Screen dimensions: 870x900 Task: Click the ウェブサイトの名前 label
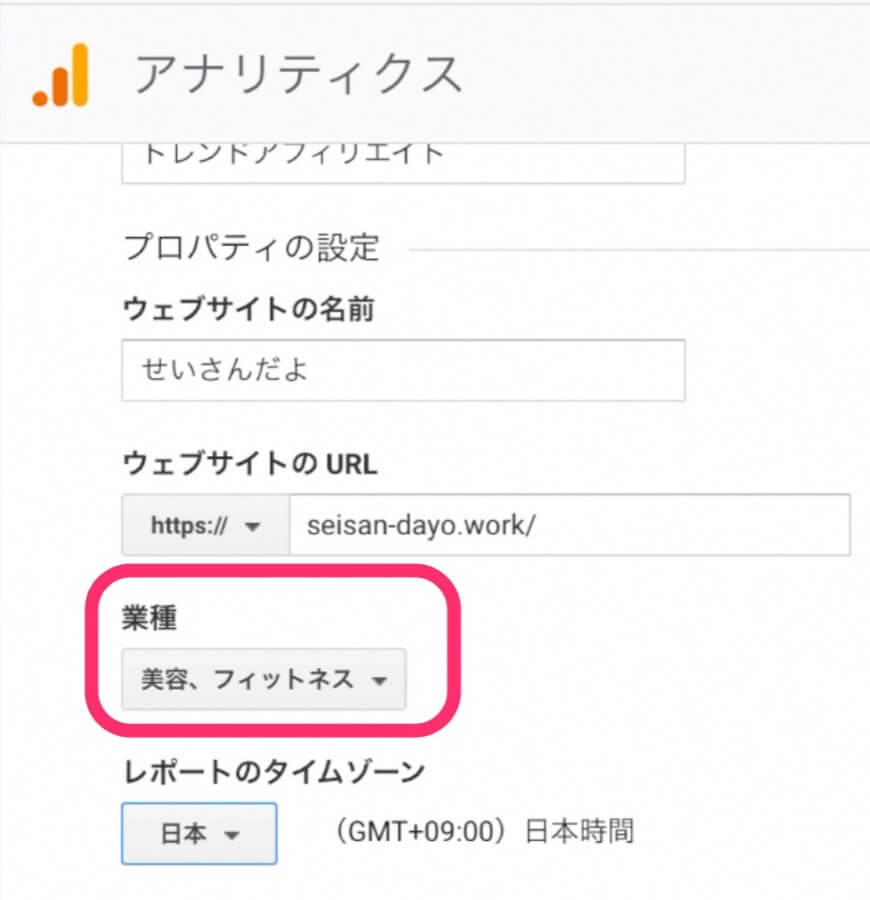248,310
